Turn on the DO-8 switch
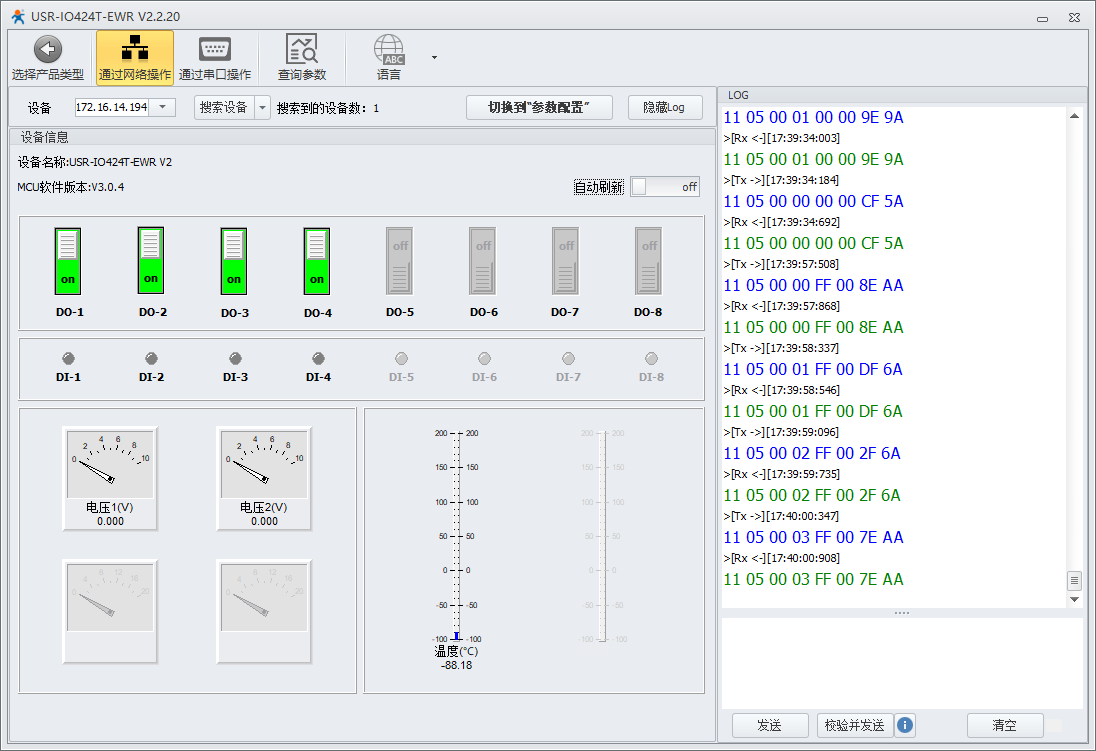Image resolution: width=1096 pixels, height=751 pixels. [x=649, y=261]
